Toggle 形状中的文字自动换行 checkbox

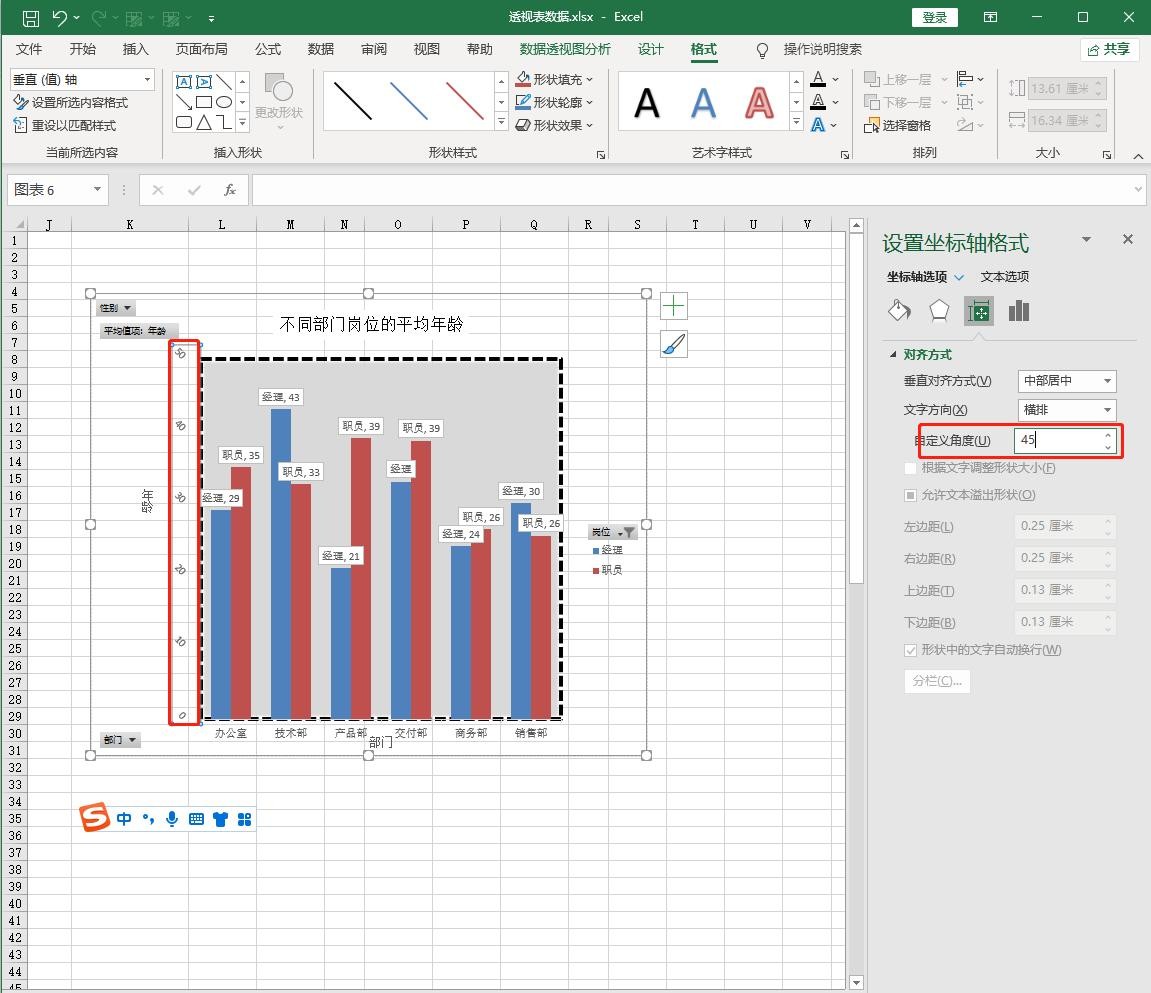coord(910,650)
